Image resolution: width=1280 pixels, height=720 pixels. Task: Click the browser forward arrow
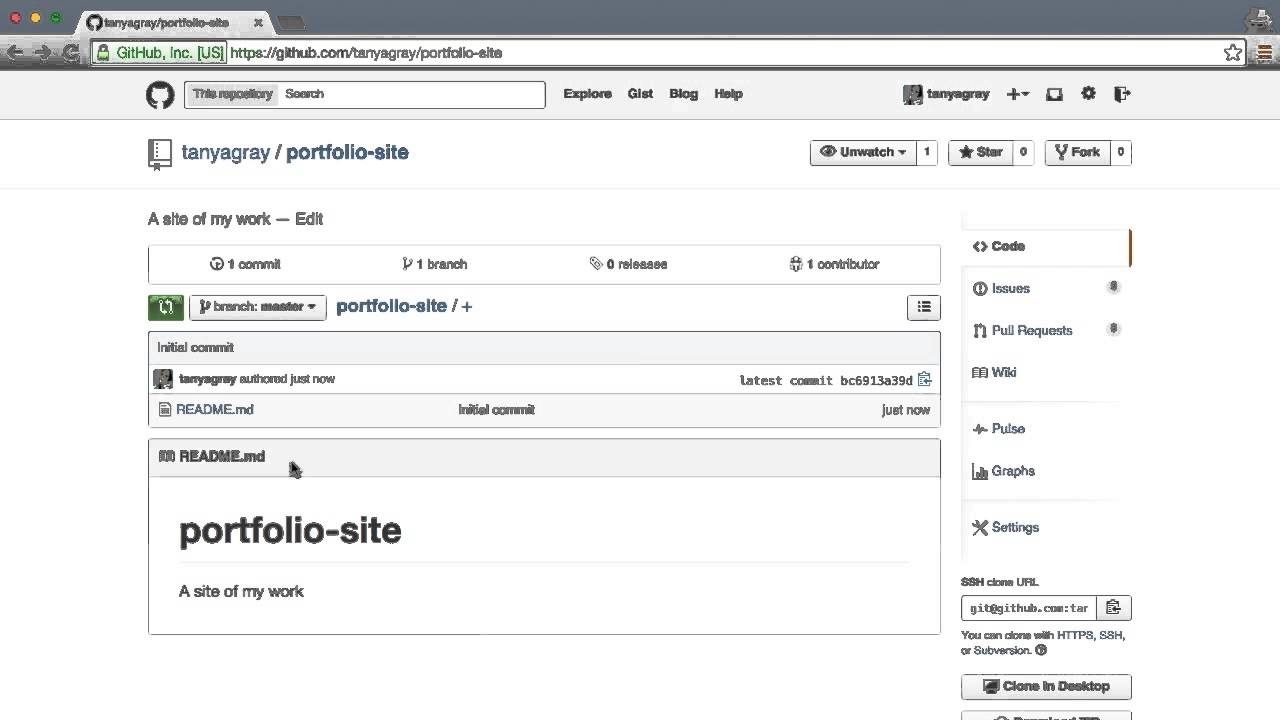coord(43,53)
